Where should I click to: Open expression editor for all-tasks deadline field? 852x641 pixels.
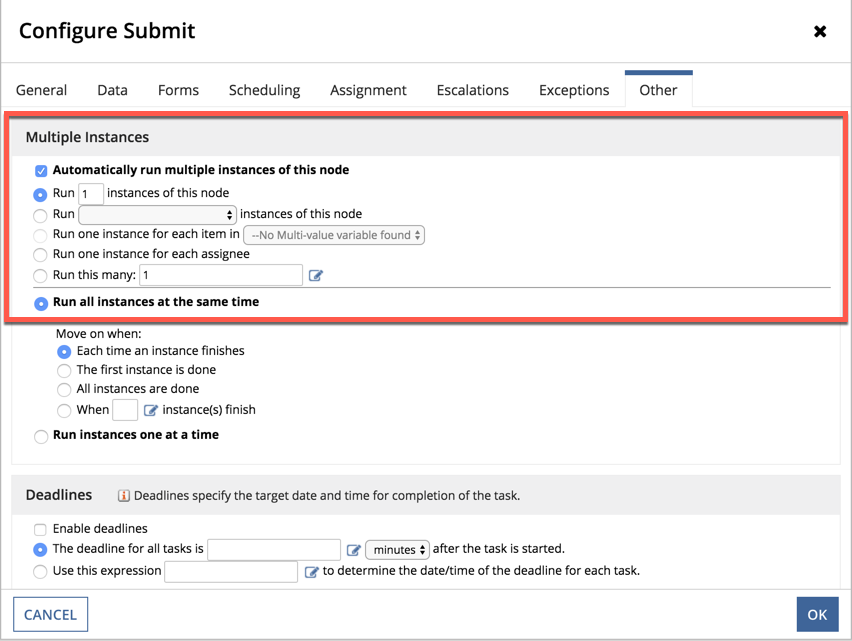click(354, 550)
